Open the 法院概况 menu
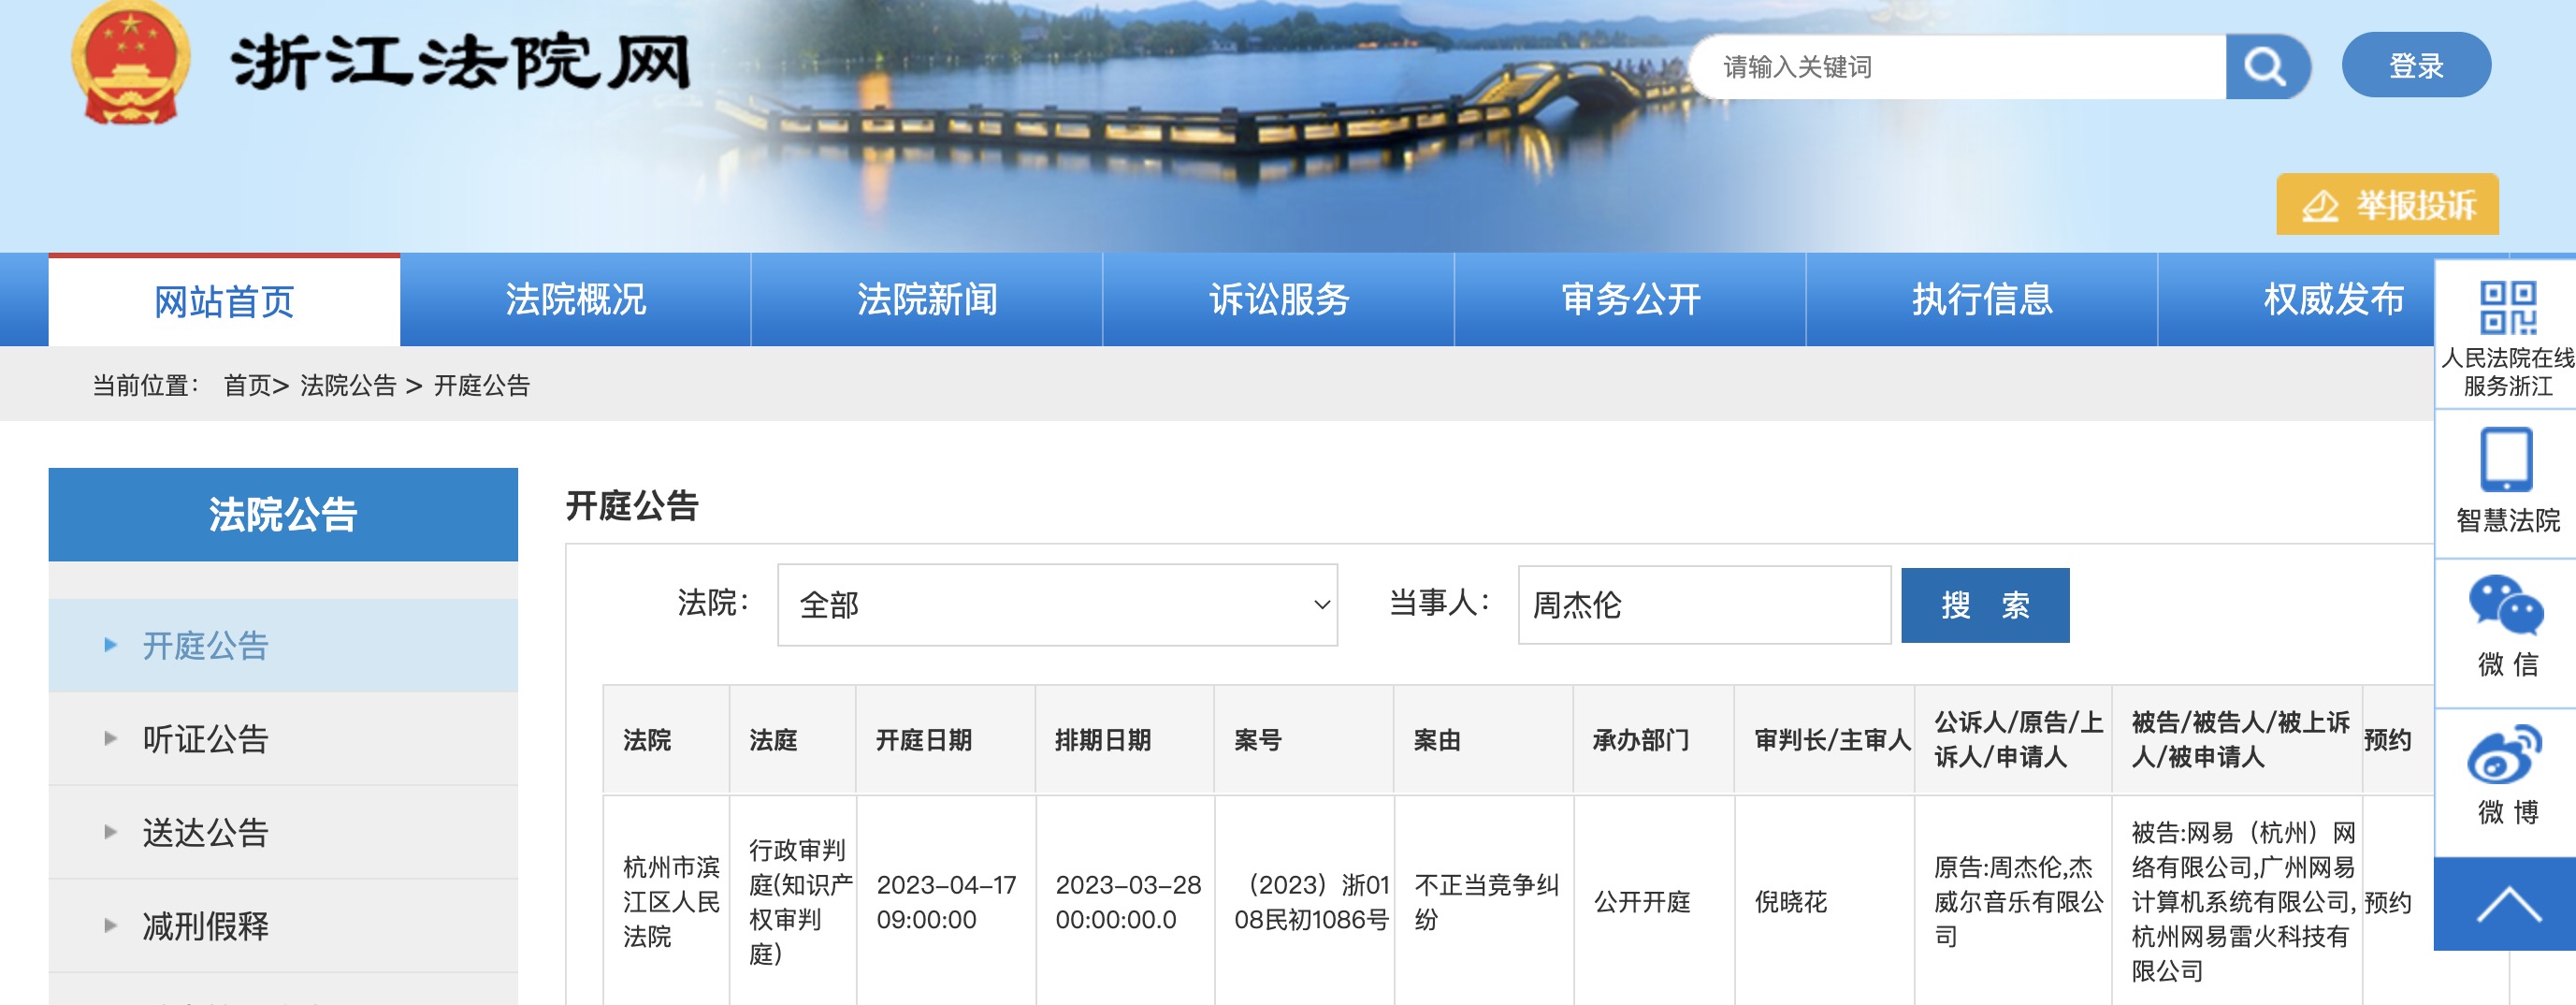The image size is (2576, 1005). tap(575, 300)
